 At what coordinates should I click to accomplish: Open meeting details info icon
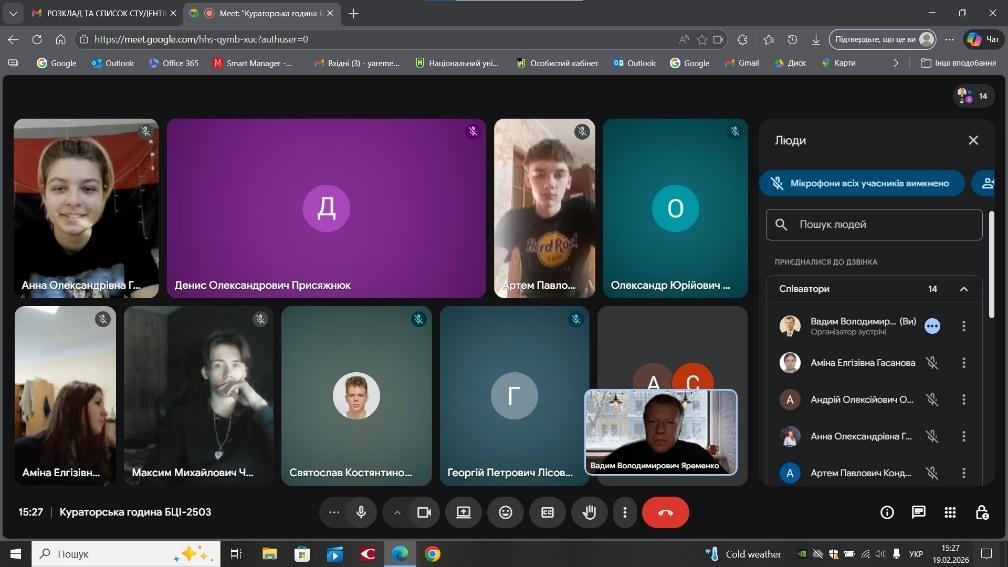point(887,512)
